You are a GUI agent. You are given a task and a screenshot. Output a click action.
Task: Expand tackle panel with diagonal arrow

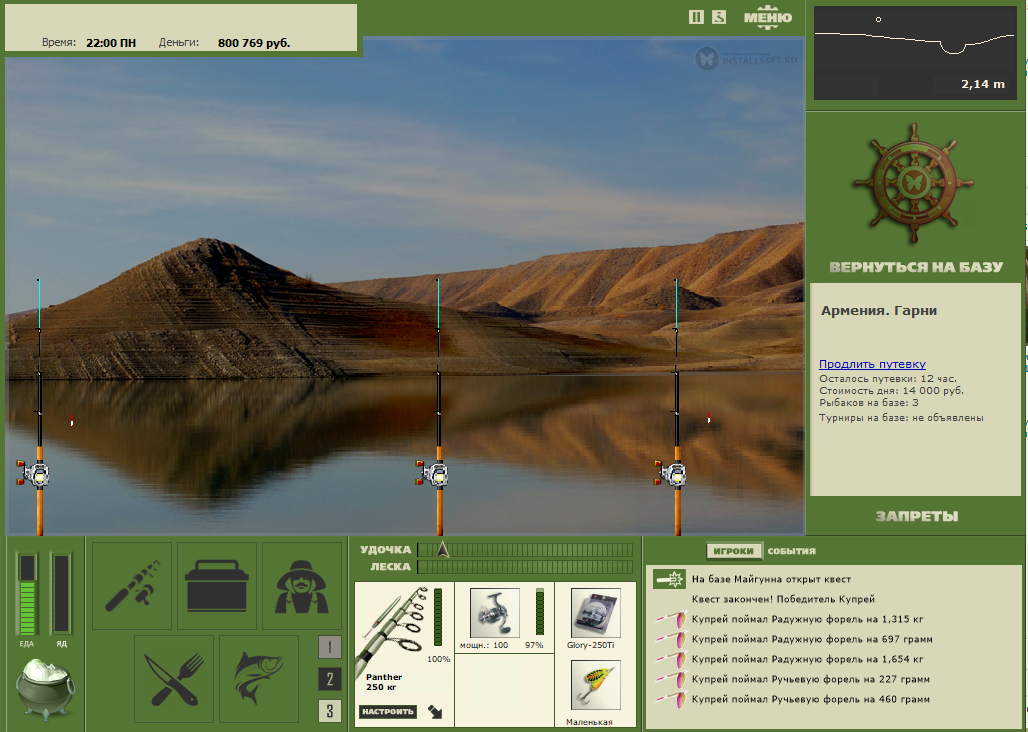click(x=435, y=712)
